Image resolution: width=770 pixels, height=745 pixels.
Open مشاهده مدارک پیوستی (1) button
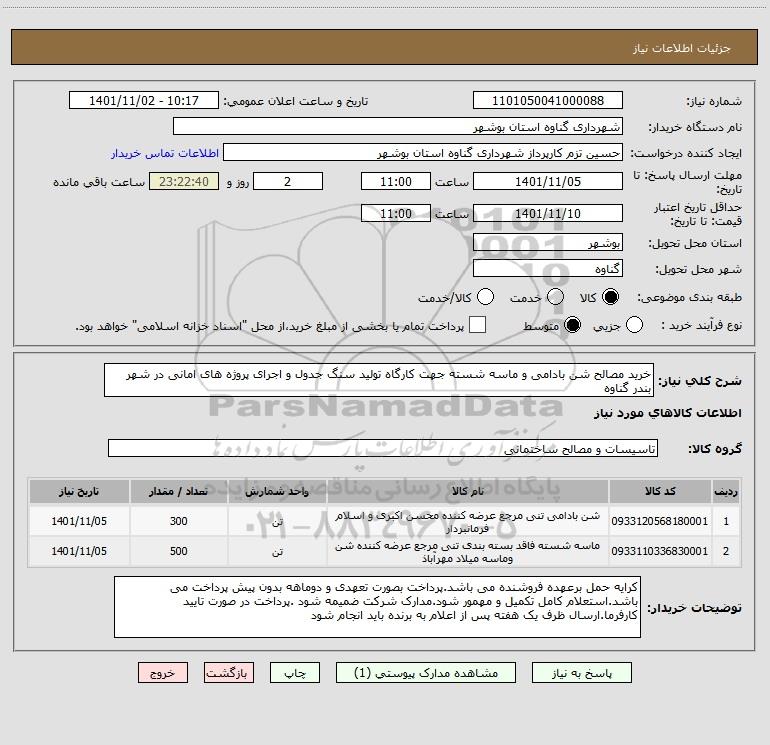(426, 673)
